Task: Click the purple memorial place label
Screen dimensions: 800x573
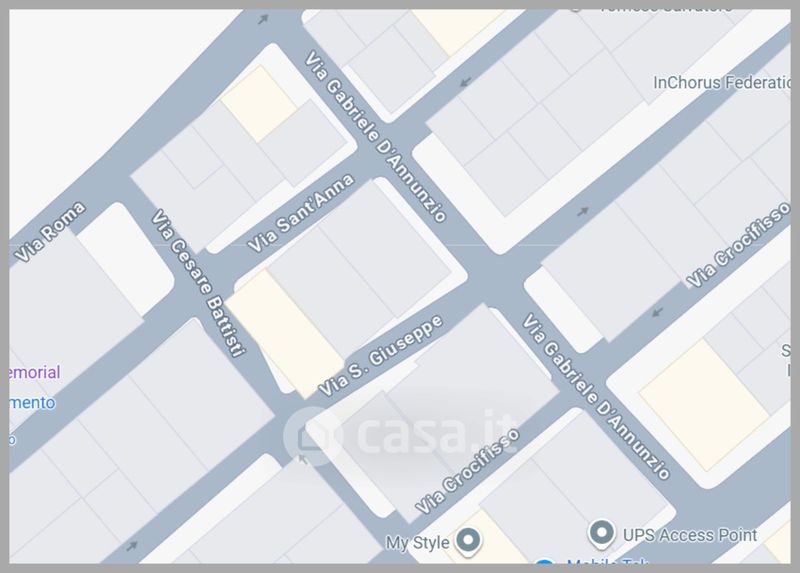Action: (35, 372)
